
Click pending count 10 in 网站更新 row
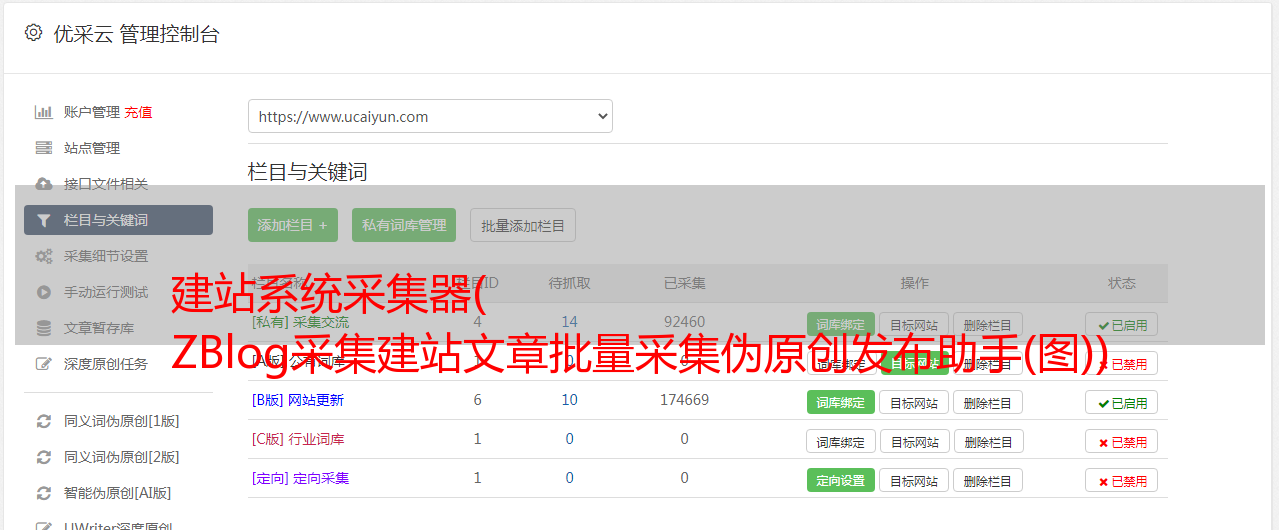pyautogui.click(x=569, y=400)
